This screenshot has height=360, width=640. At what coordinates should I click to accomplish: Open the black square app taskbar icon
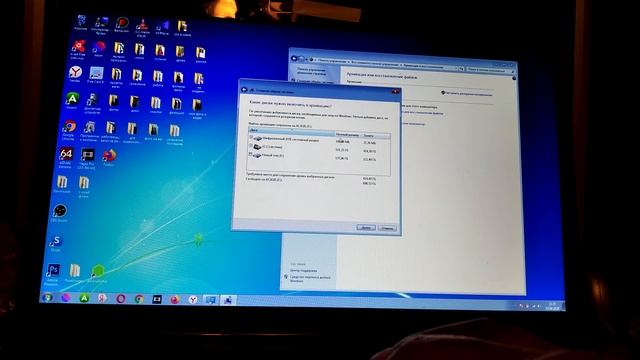pyautogui.click(x=157, y=299)
